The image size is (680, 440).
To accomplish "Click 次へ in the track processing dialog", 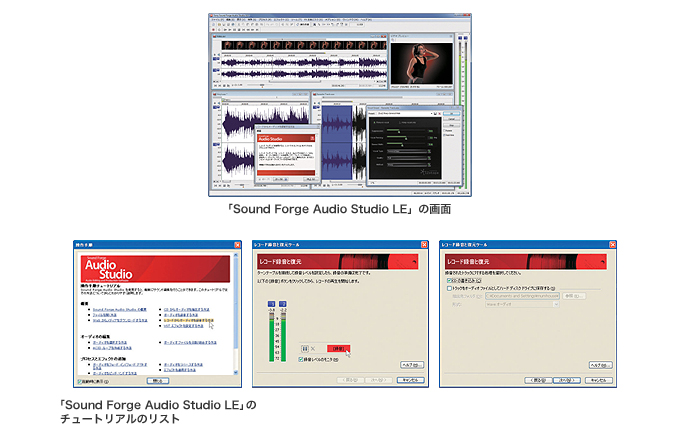I will coord(567,380).
